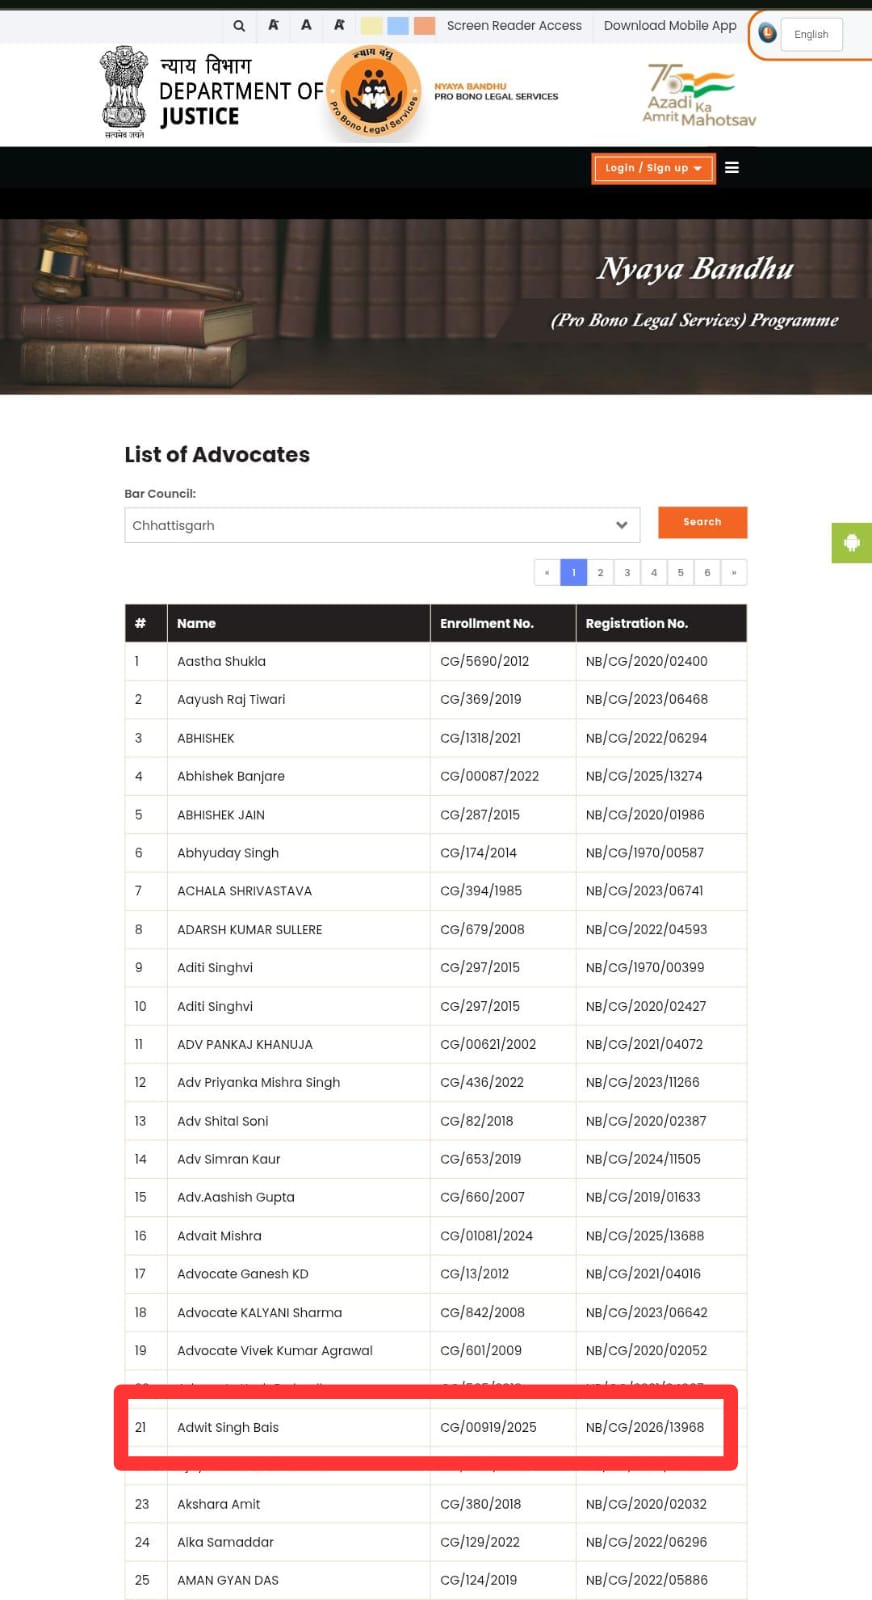This screenshot has width=872, height=1600.
Task: Go to page 2 of results
Action: pos(600,573)
